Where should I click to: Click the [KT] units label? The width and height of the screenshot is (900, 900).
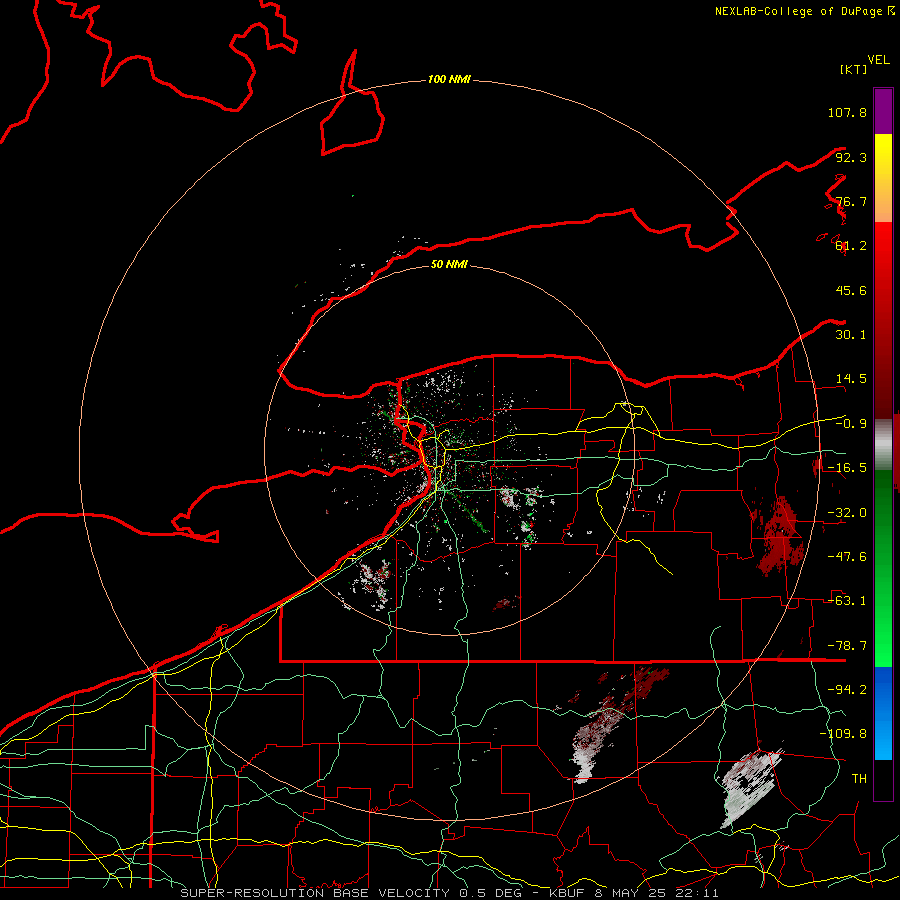click(854, 69)
